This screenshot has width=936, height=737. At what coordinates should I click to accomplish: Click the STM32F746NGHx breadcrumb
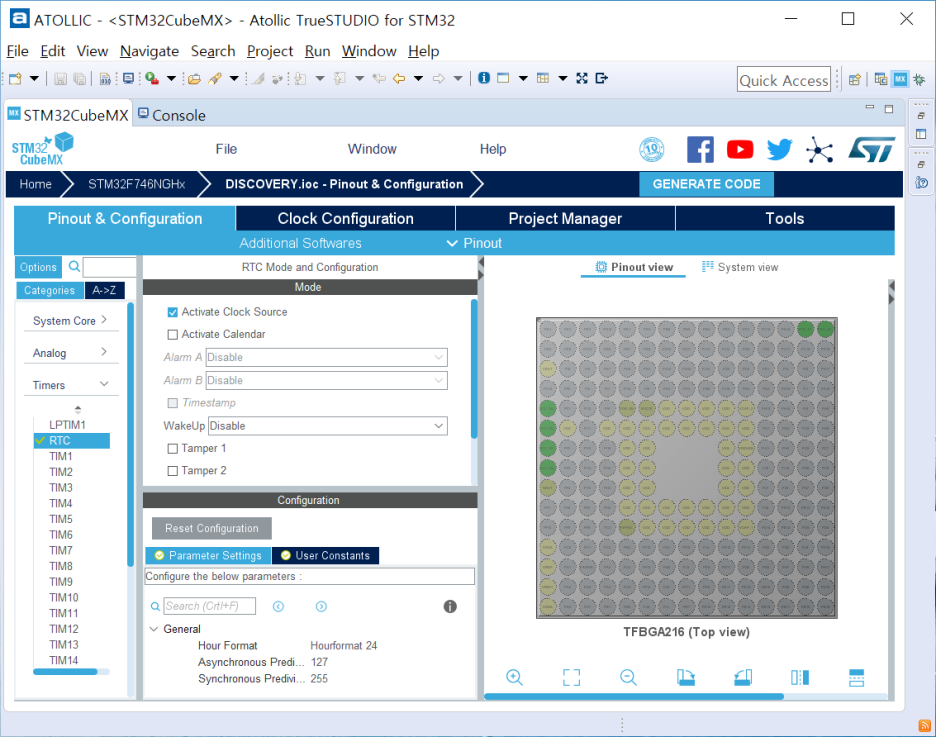click(x=137, y=184)
